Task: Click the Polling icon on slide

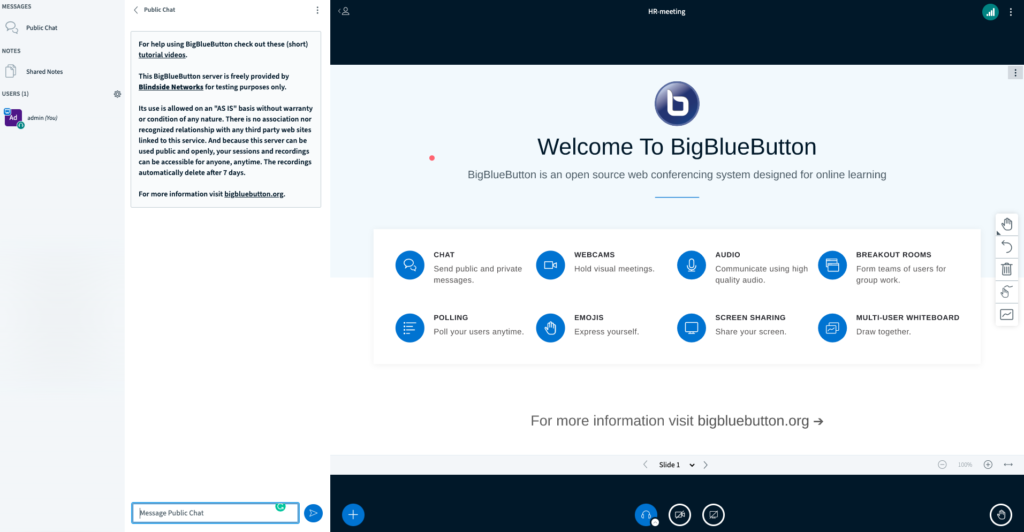Action: pyautogui.click(x=409, y=328)
